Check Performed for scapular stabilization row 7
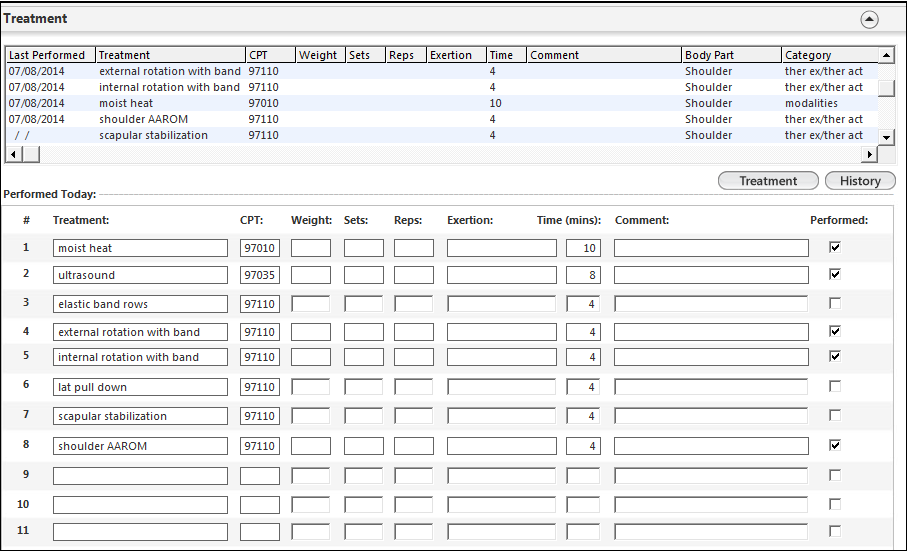The image size is (907, 551). coord(835,415)
